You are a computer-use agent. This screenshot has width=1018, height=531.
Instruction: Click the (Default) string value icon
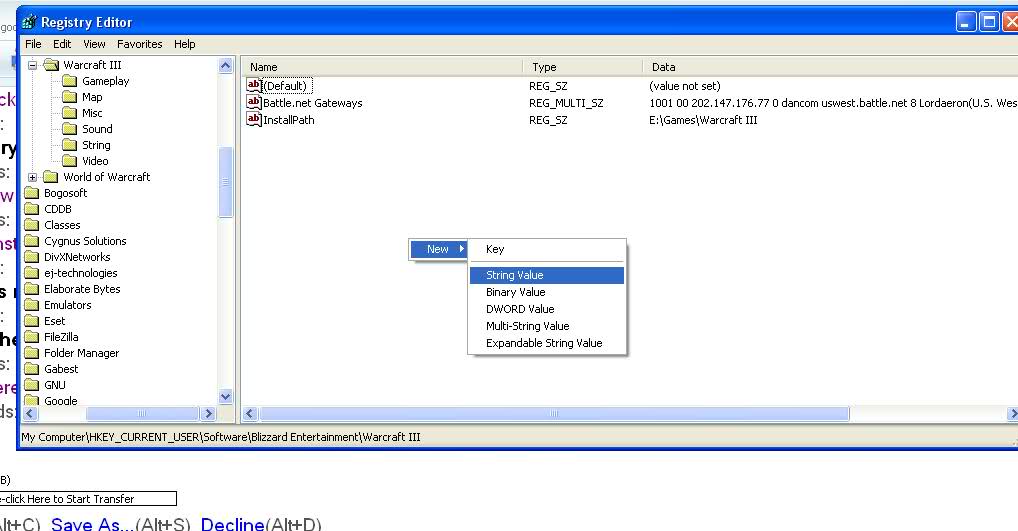tap(254, 85)
